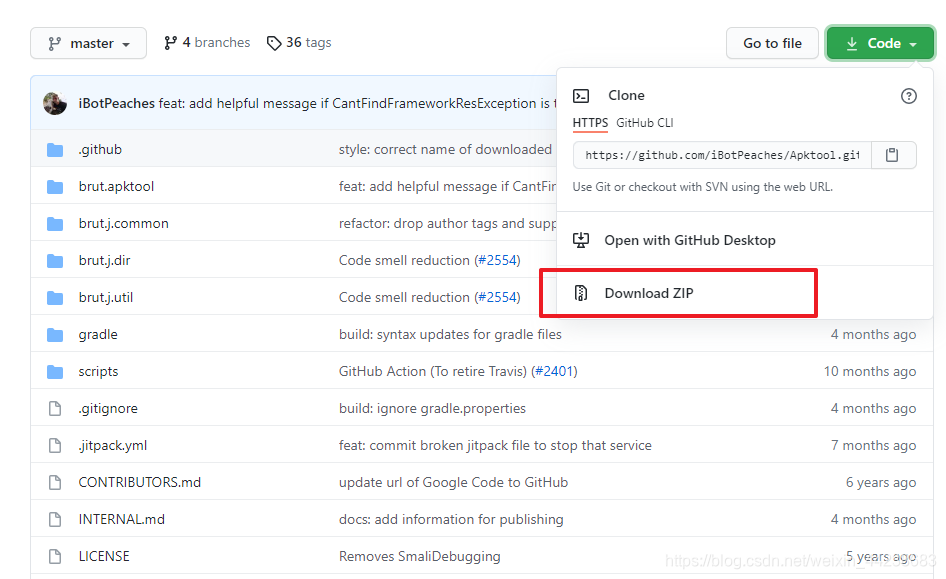This screenshot has height=579, width=946.
Task: Click '7 months ago' timestamp for .jitpack.yml
Action: click(x=874, y=446)
